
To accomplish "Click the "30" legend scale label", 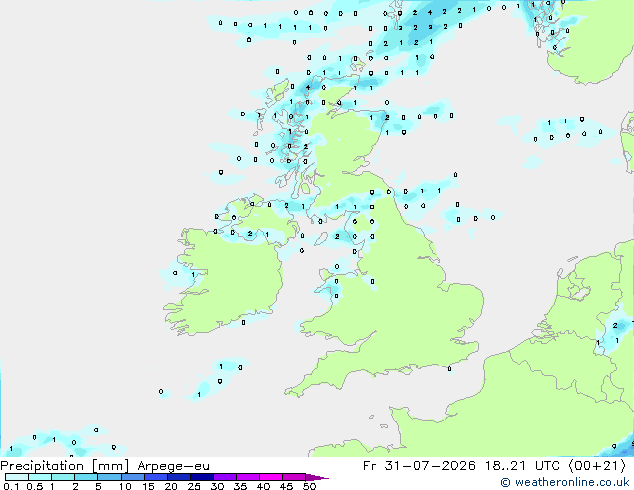I will tap(217, 486).
